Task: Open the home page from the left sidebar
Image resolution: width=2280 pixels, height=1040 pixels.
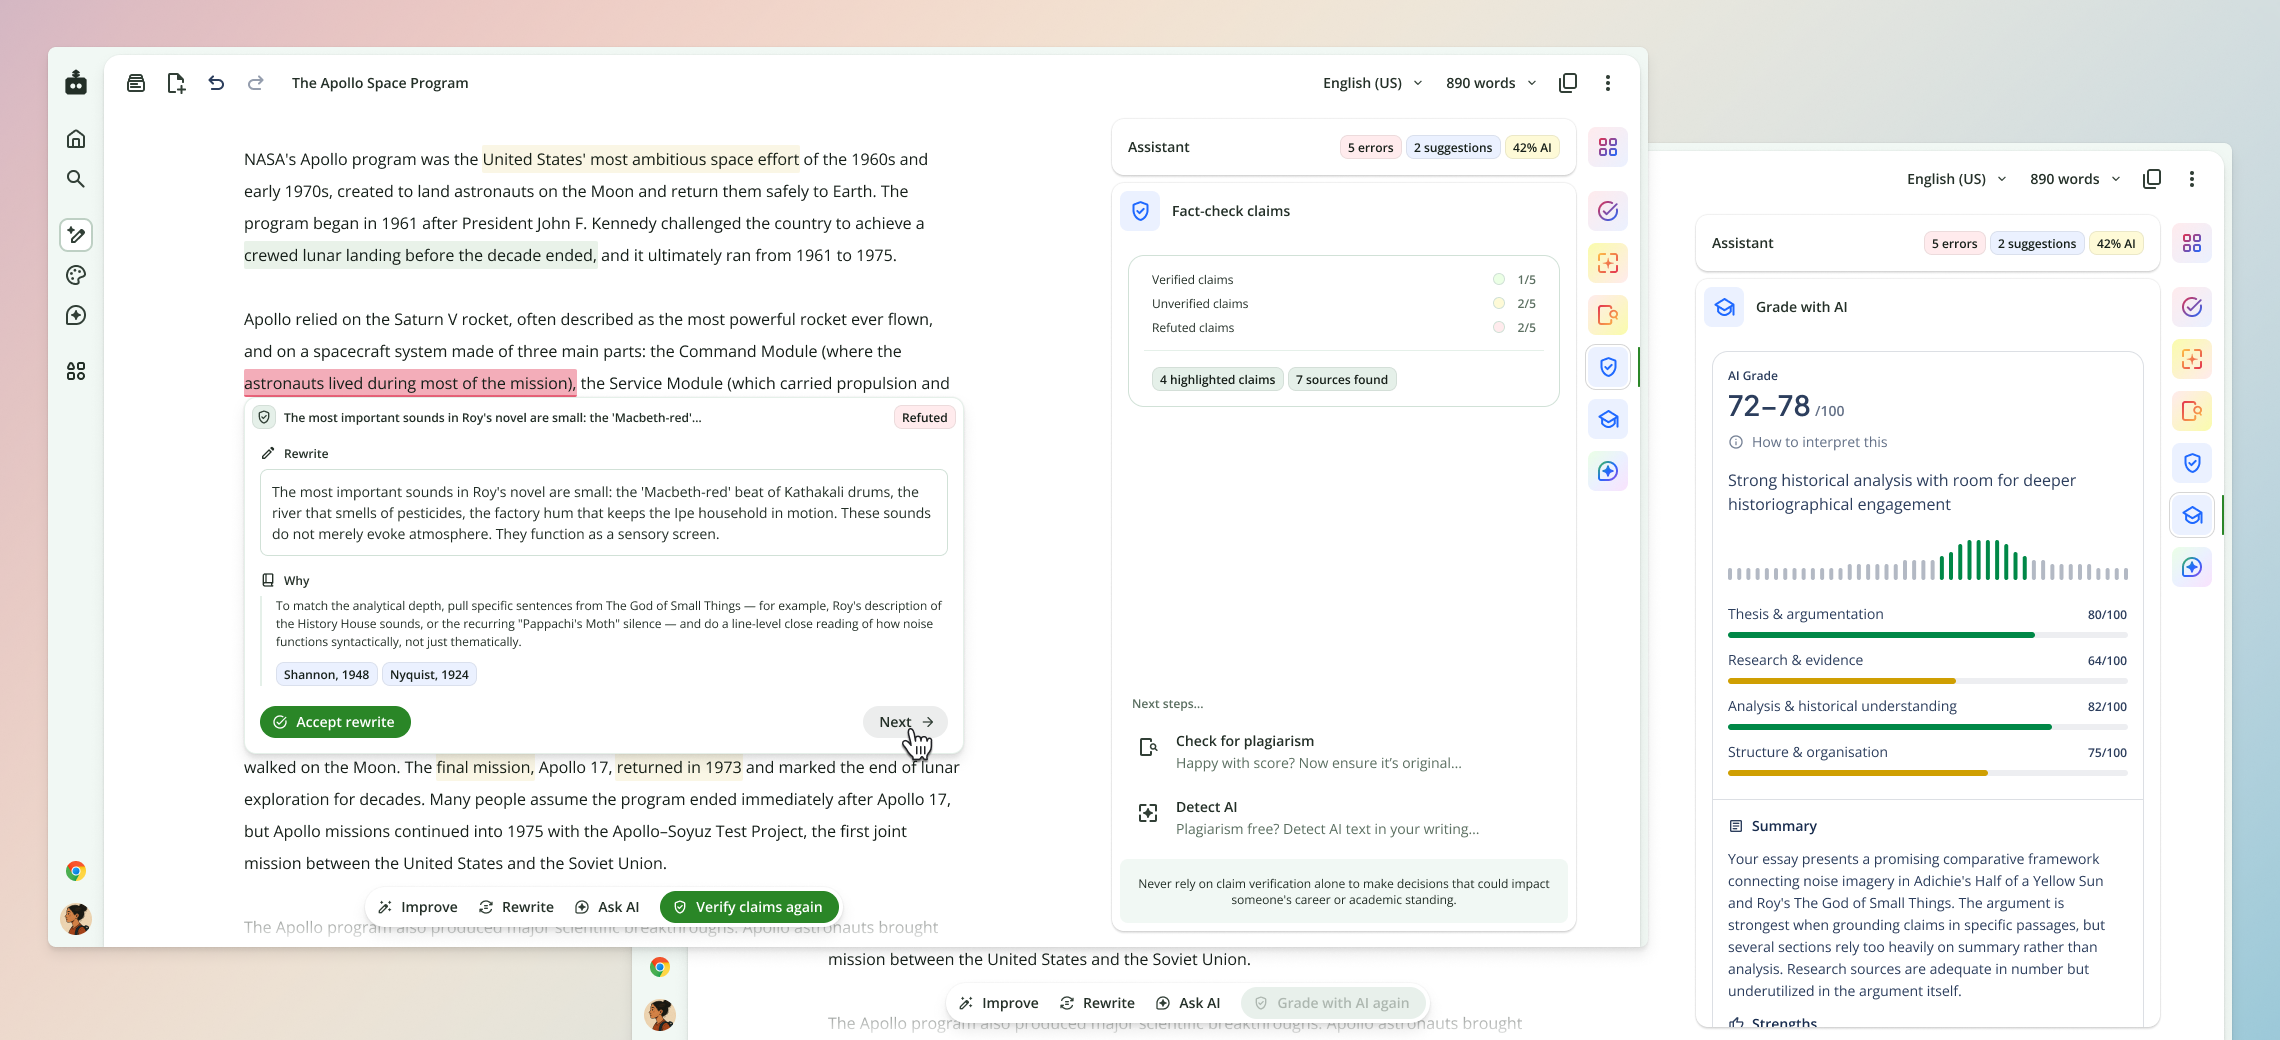Action: (76, 139)
